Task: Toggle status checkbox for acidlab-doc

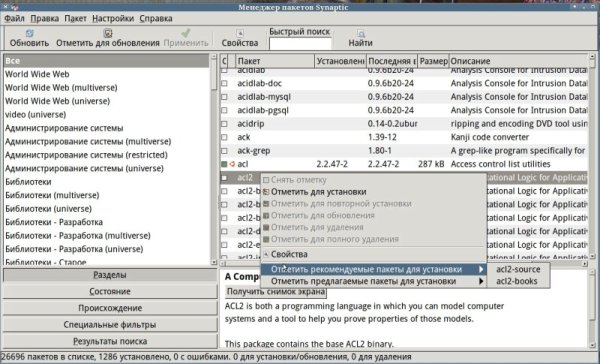Action: 224,83
